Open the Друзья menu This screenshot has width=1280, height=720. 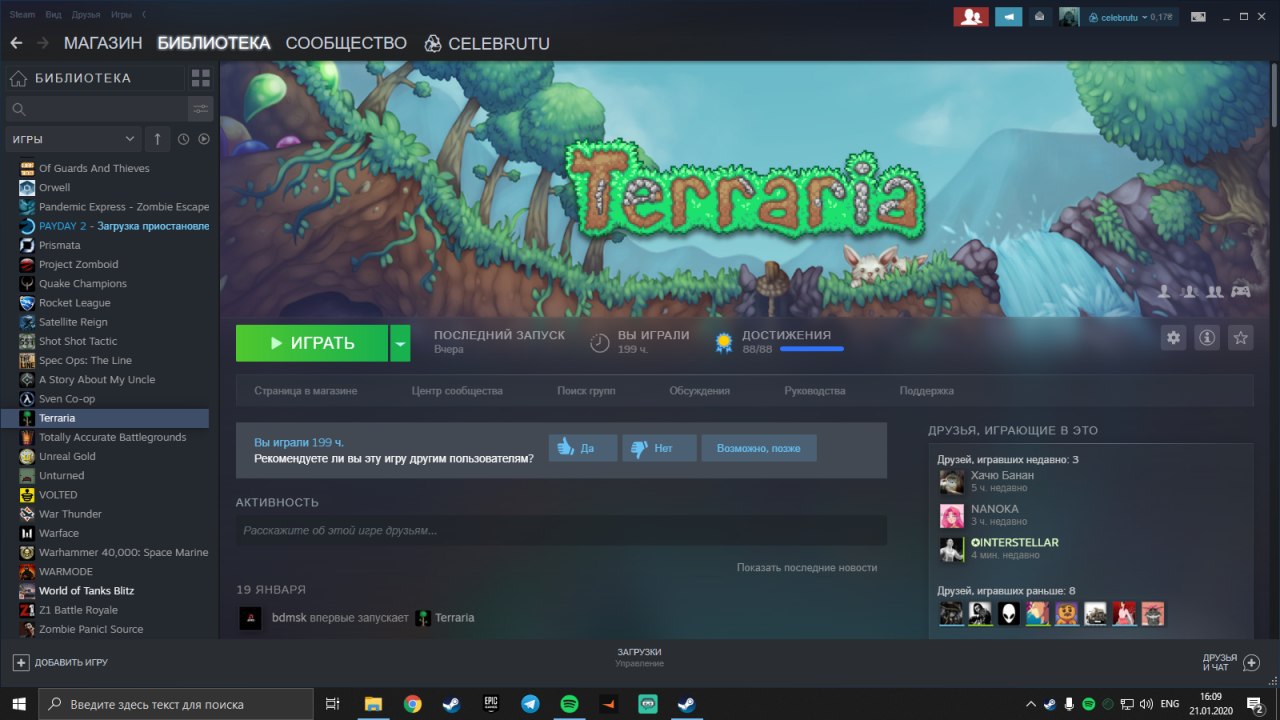click(86, 15)
